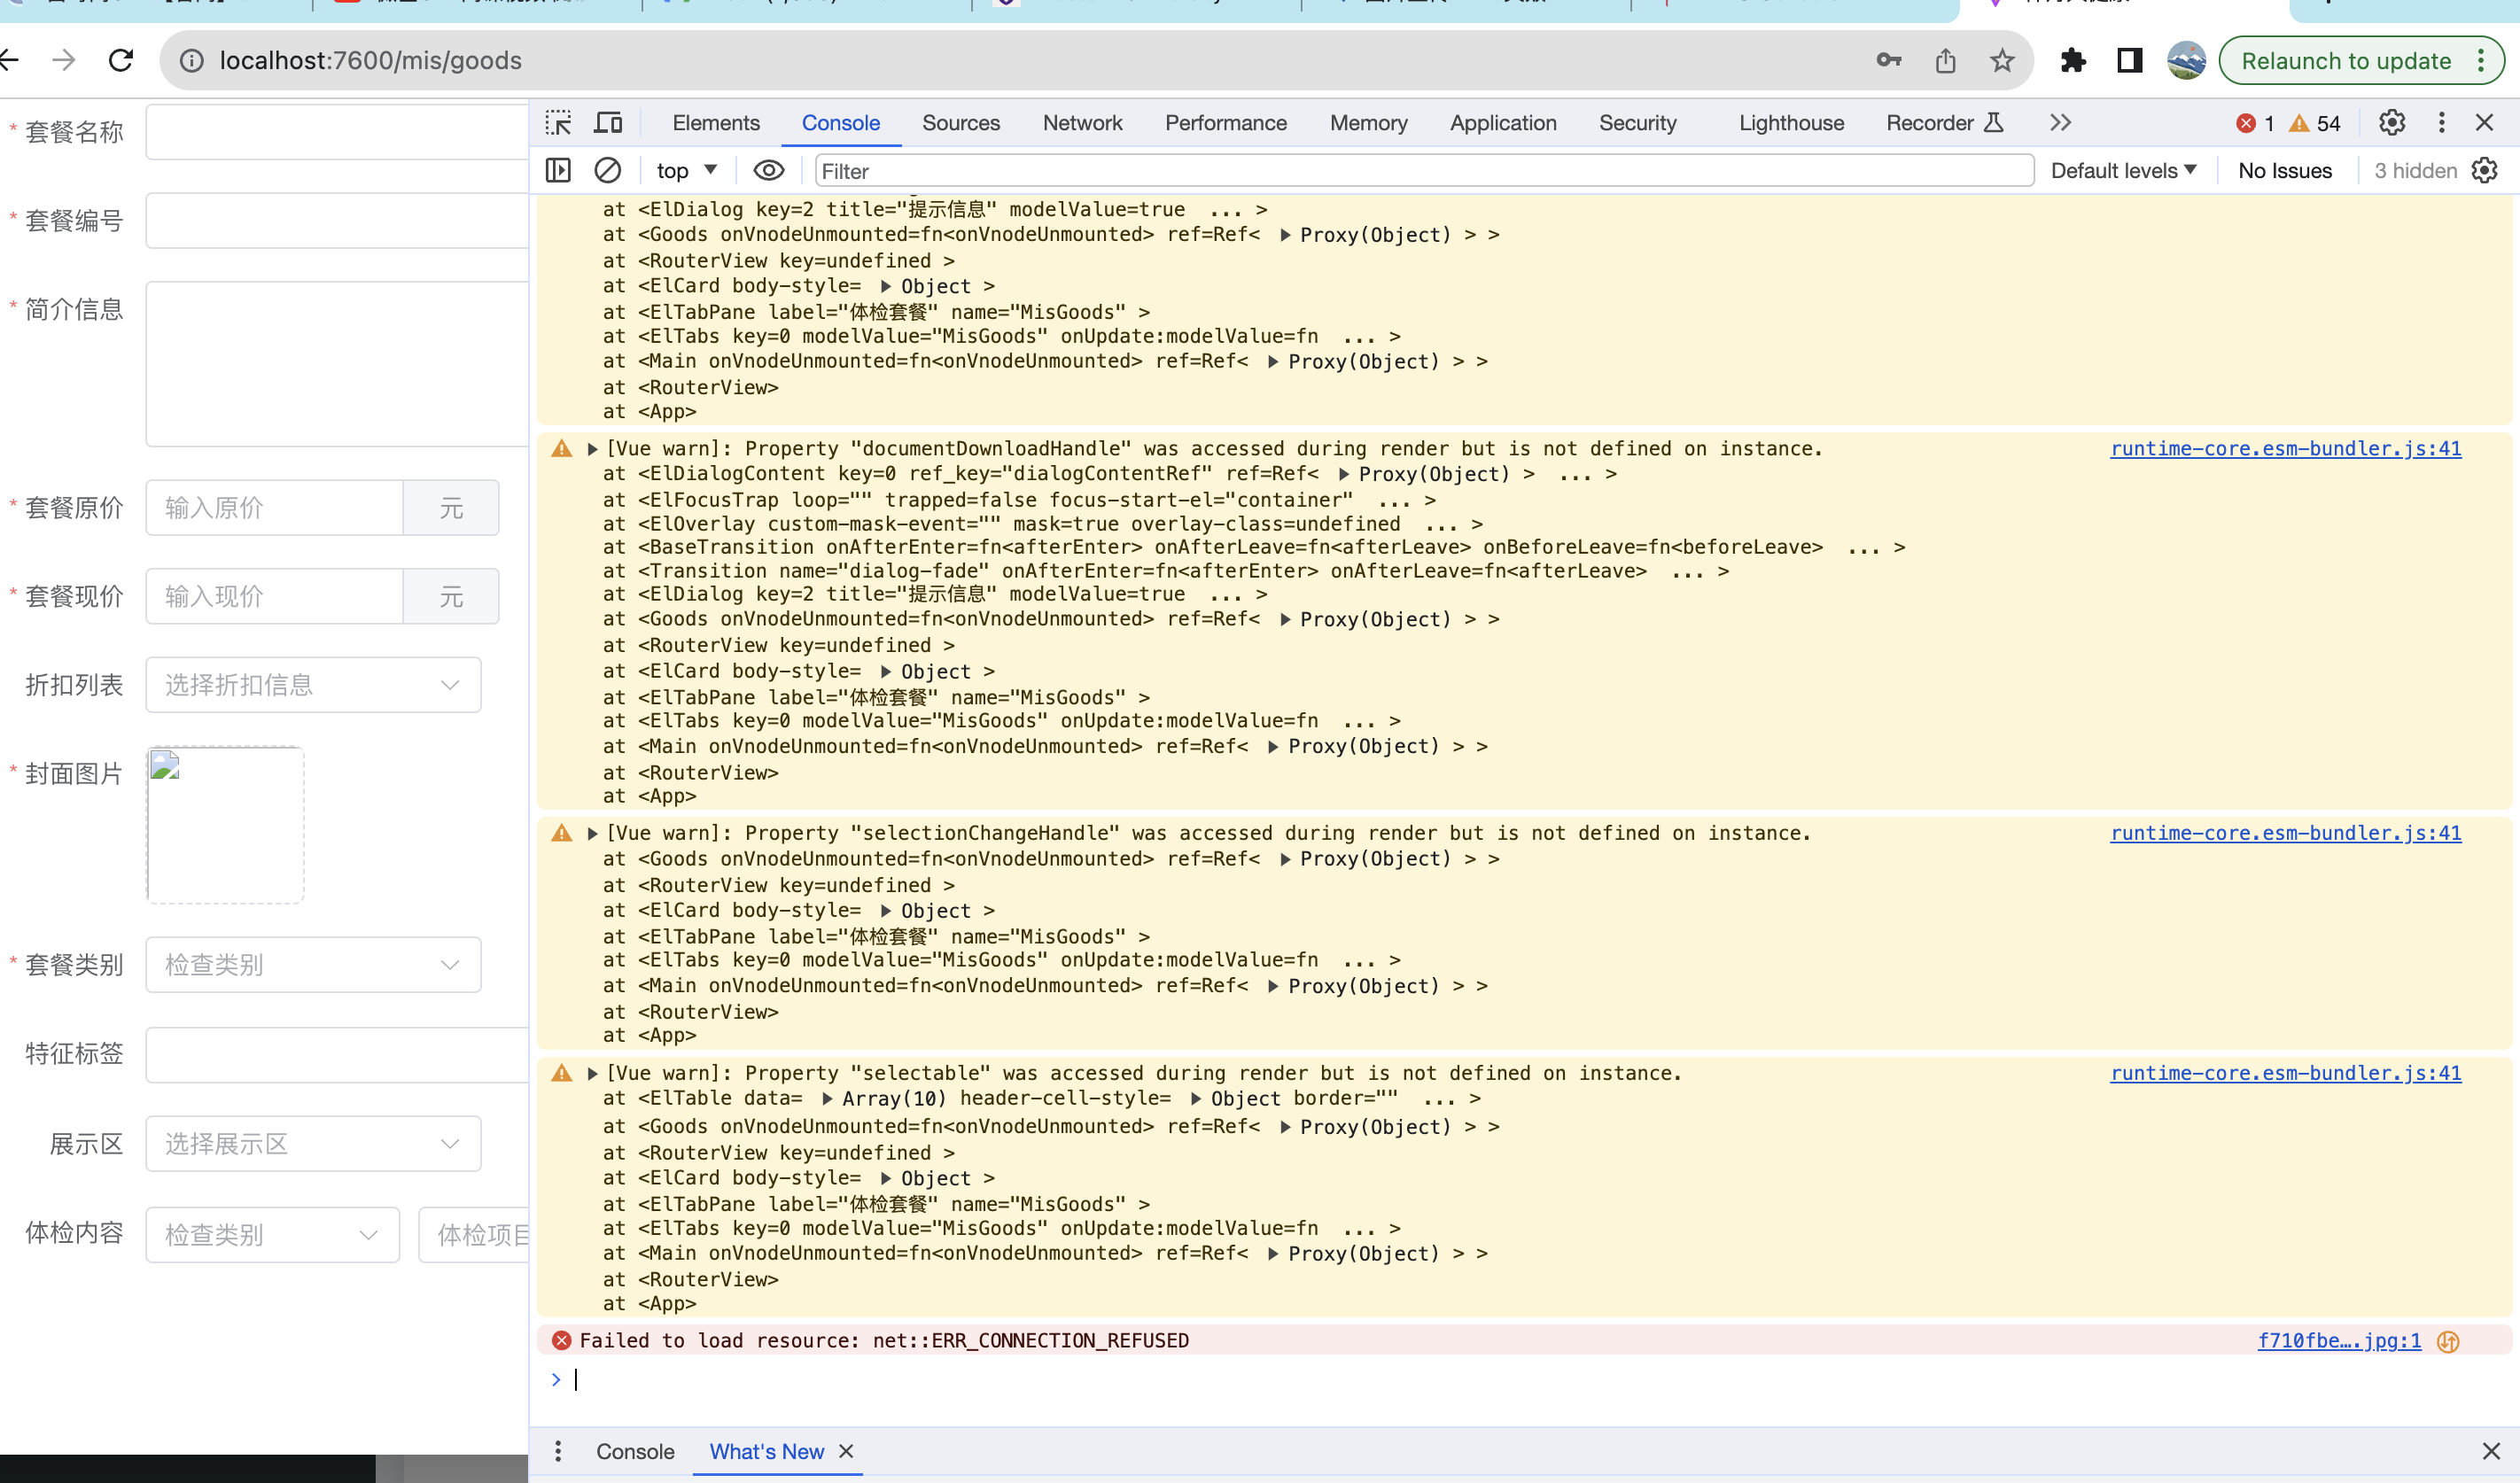Open the Security tab

1638,123
